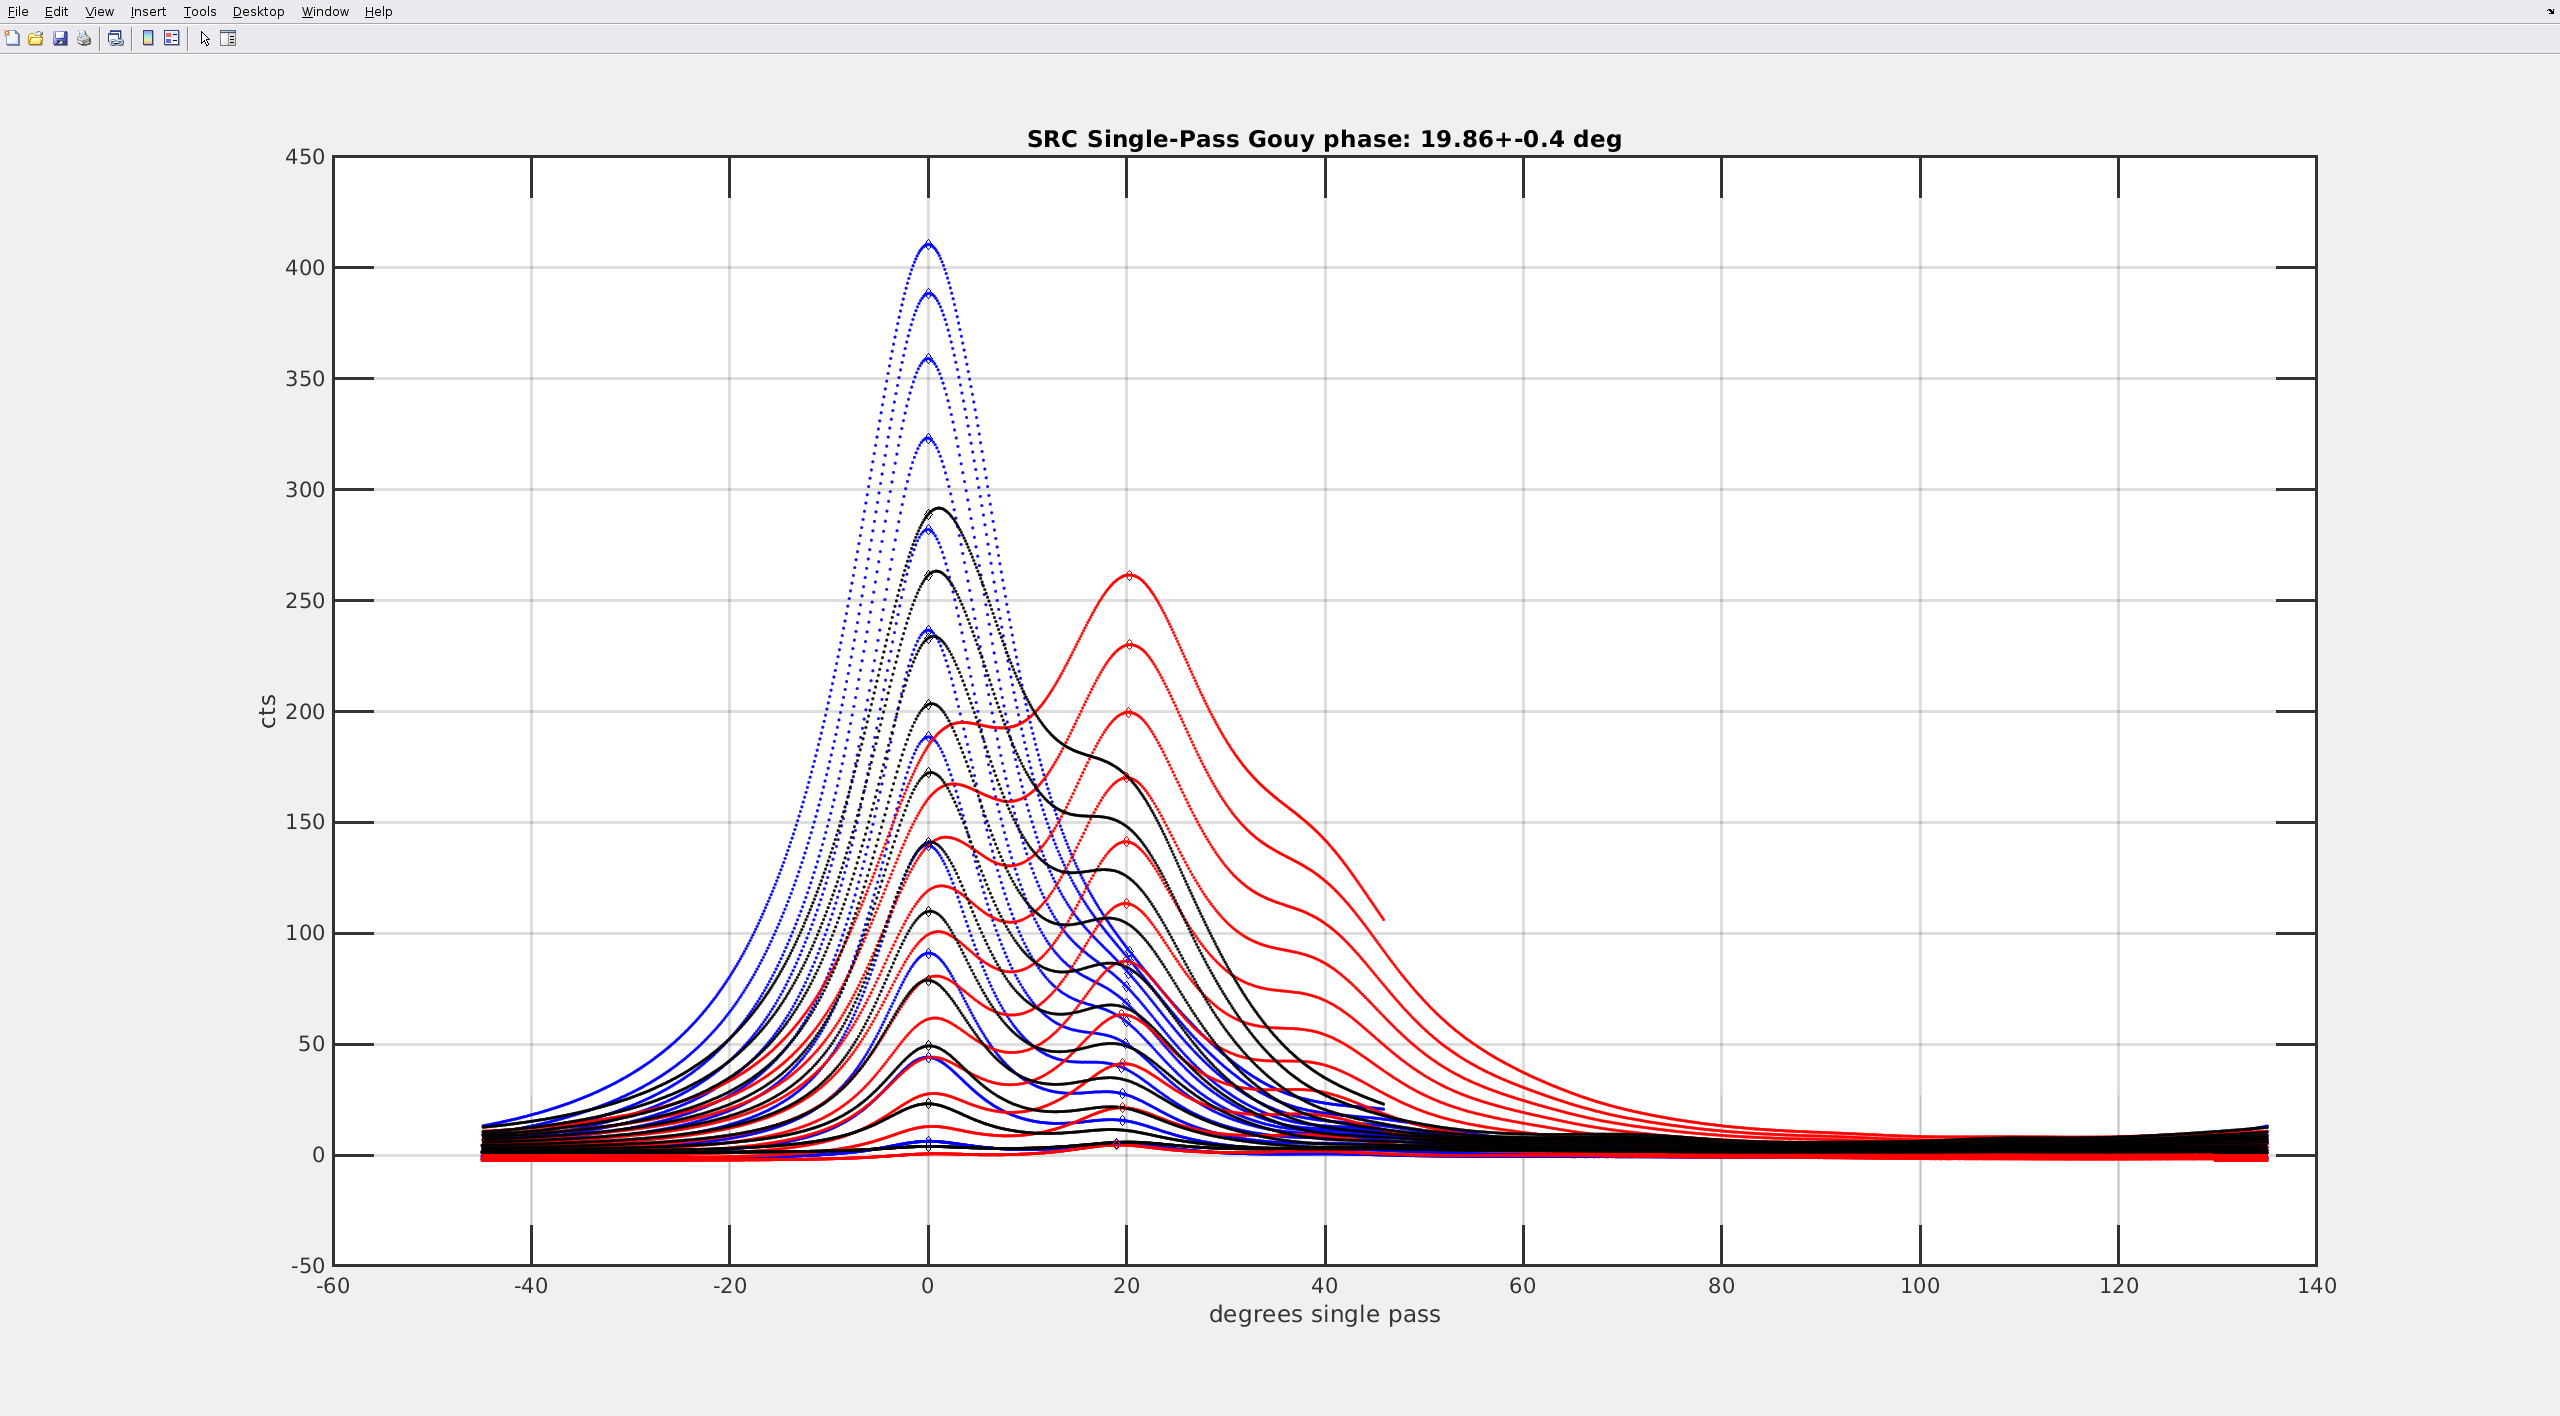Viewport: 2560px width, 1416px height.
Task: Click the y-axis tick label 450
Action: pos(305,157)
